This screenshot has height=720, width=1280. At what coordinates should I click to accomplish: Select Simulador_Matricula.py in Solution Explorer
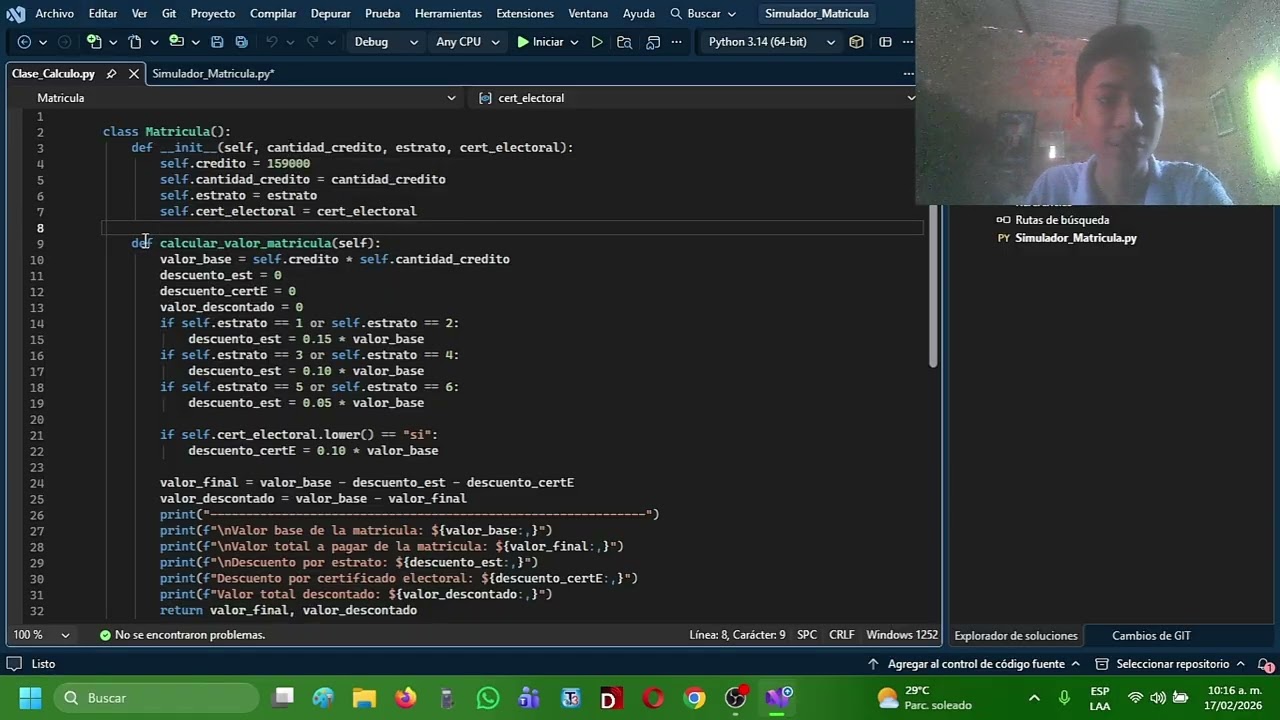coord(1075,238)
